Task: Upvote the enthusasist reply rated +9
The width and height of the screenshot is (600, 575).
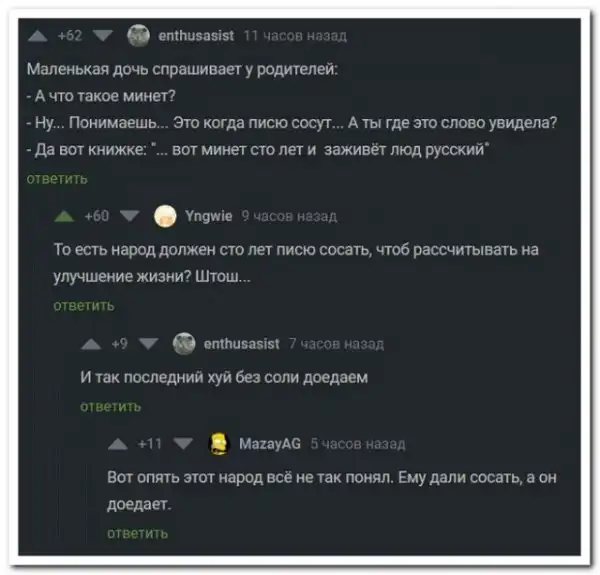Action: 91,344
